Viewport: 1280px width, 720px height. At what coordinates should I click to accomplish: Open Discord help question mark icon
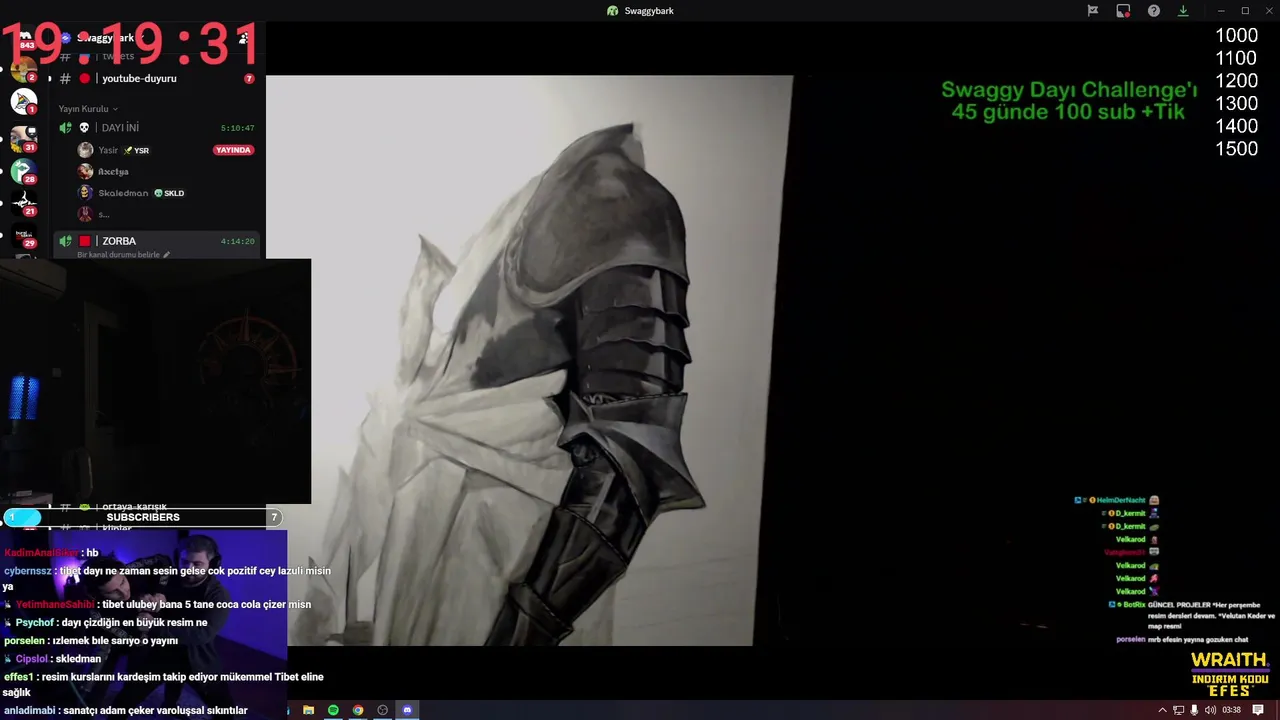point(1154,11)
